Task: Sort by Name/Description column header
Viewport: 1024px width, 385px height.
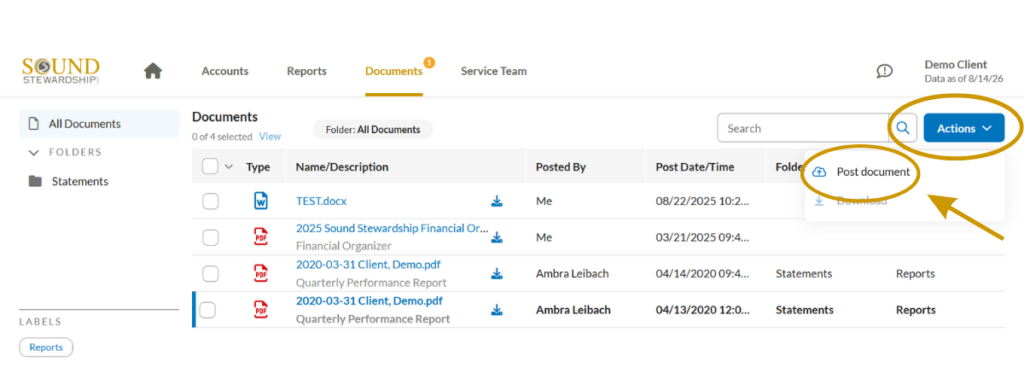Action: coord(342,167)
